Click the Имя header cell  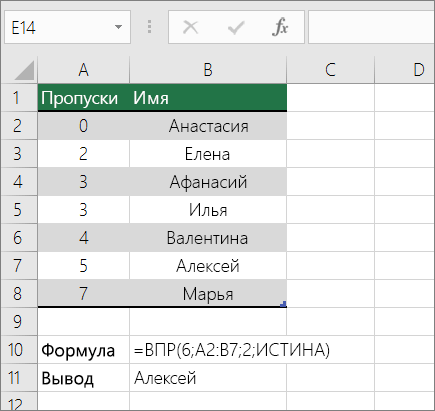point(208,98)
